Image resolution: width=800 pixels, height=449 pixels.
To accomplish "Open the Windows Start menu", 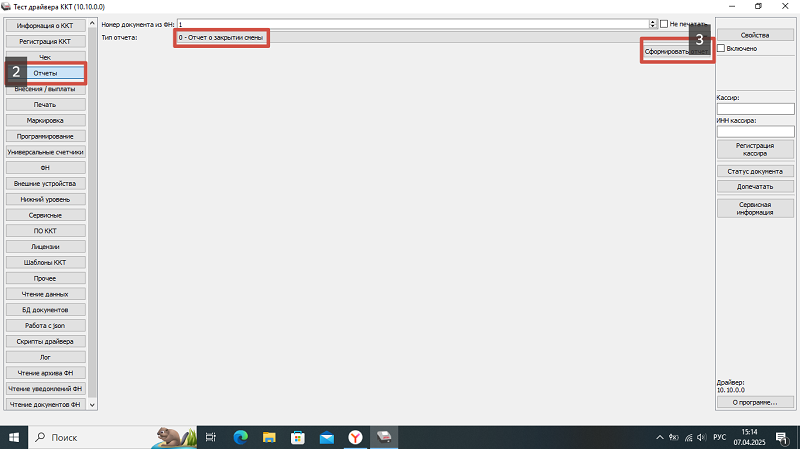I will point(14,437).
